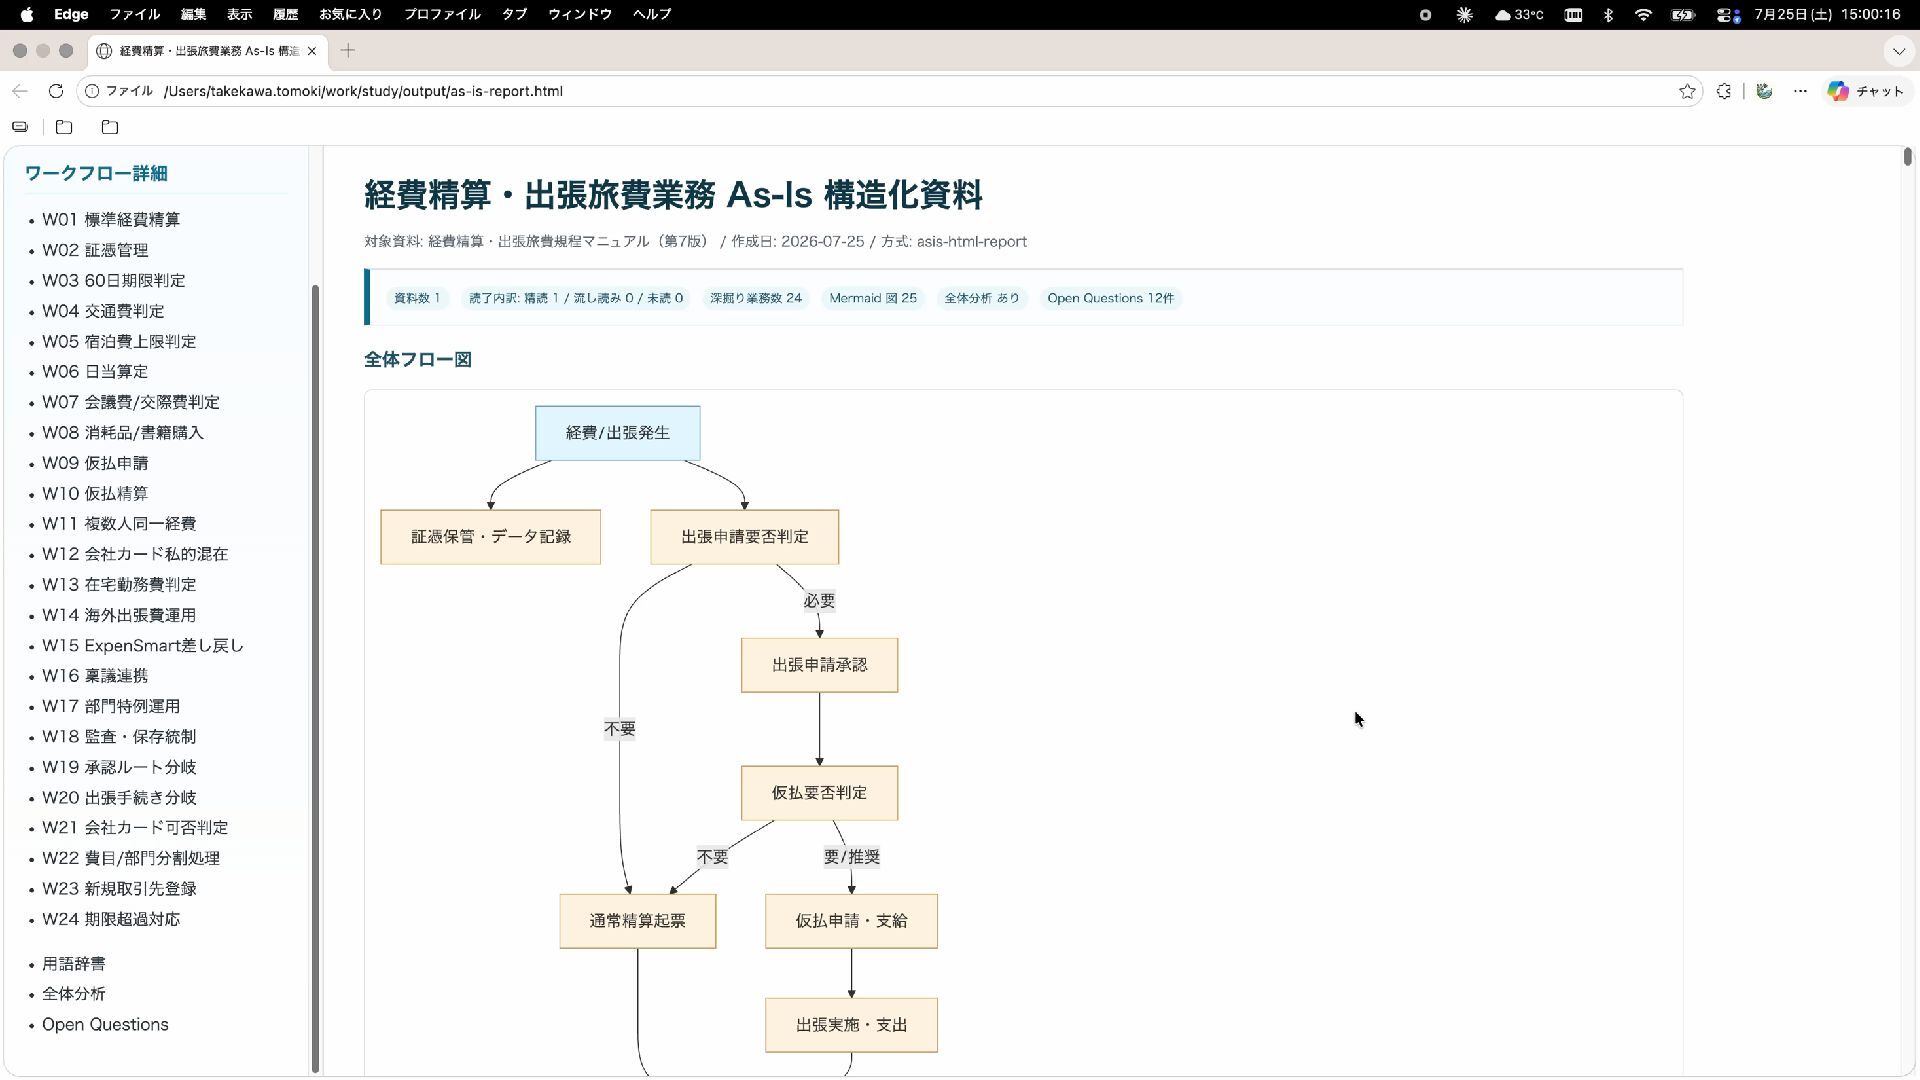Click the 深掘り業務数 24 badge
Viewport: 1920px width, 1080px height.
[x=756, y=298]
